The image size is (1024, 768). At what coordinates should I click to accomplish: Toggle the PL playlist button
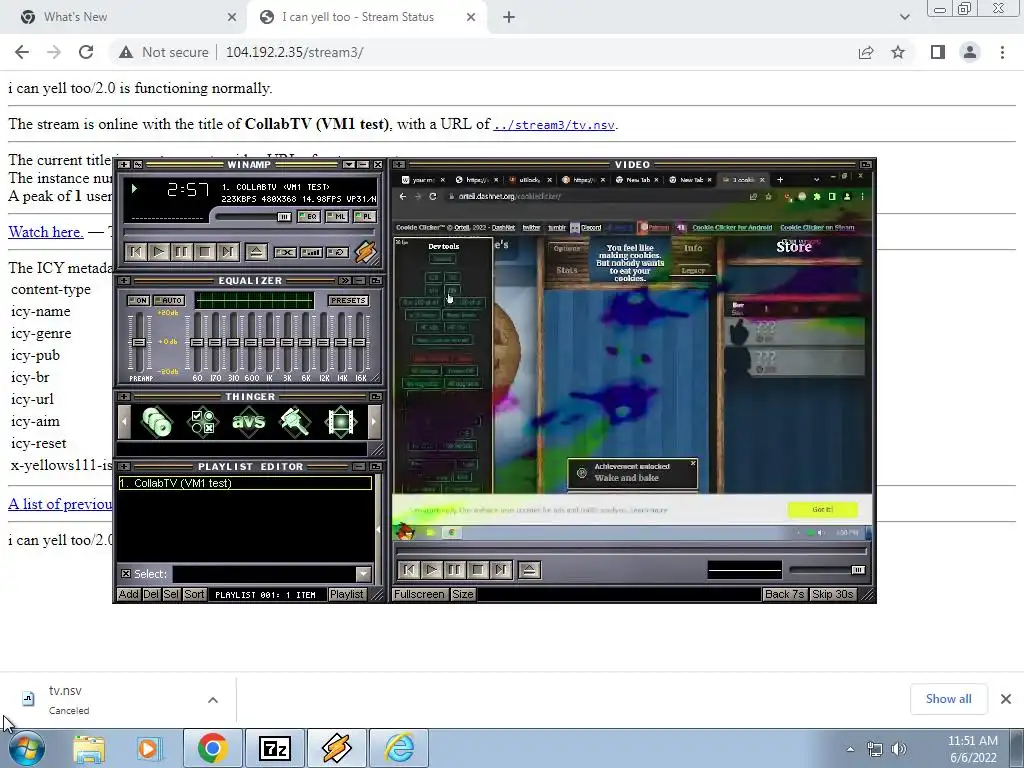click(x=364, y=217)
